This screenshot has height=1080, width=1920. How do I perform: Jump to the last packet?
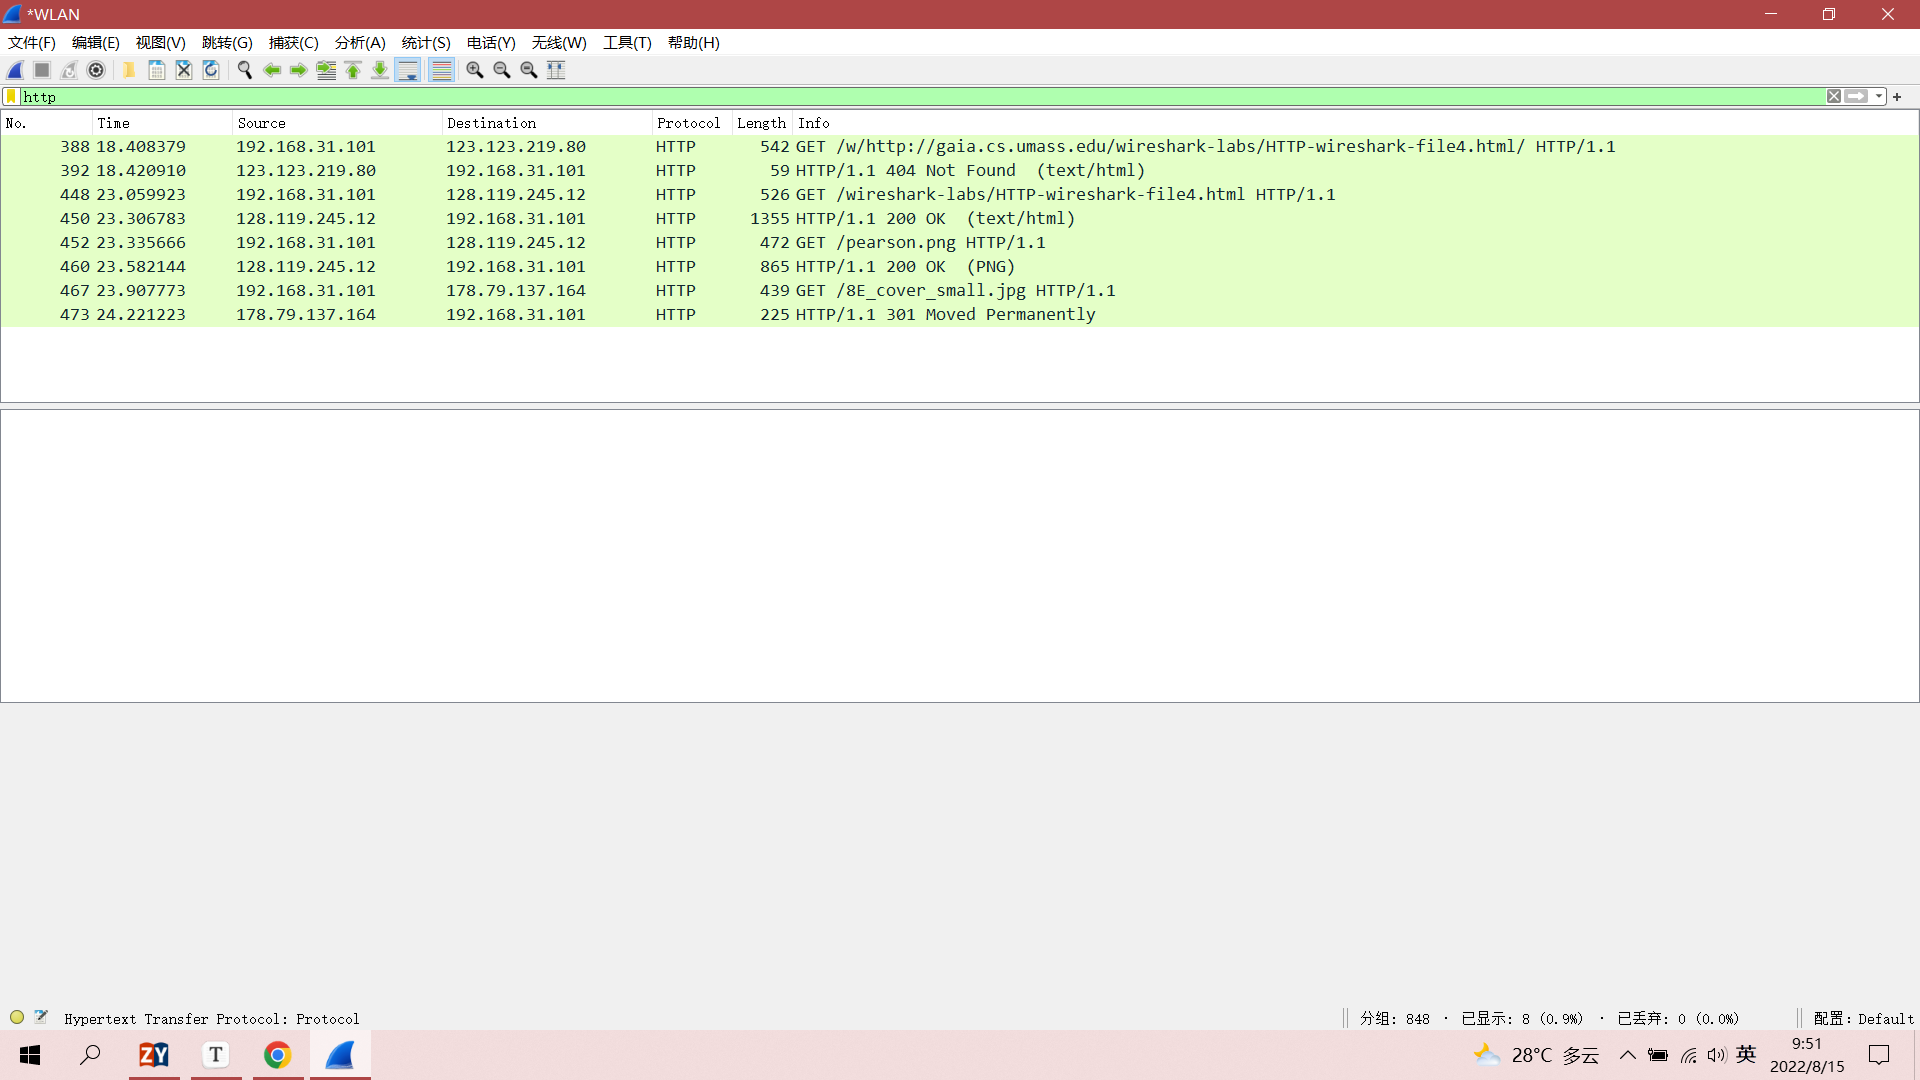click(380, 70)
